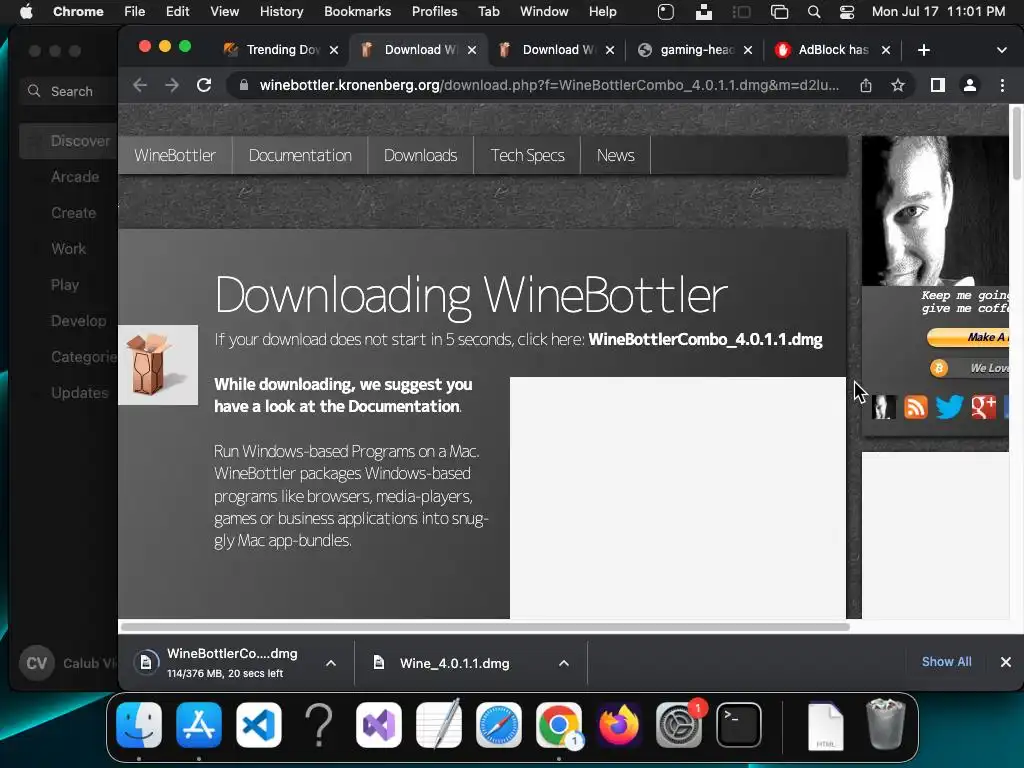Open News in site navigation
The width and height of the screenshot is (1024, 768).
(x=615, y=155)
